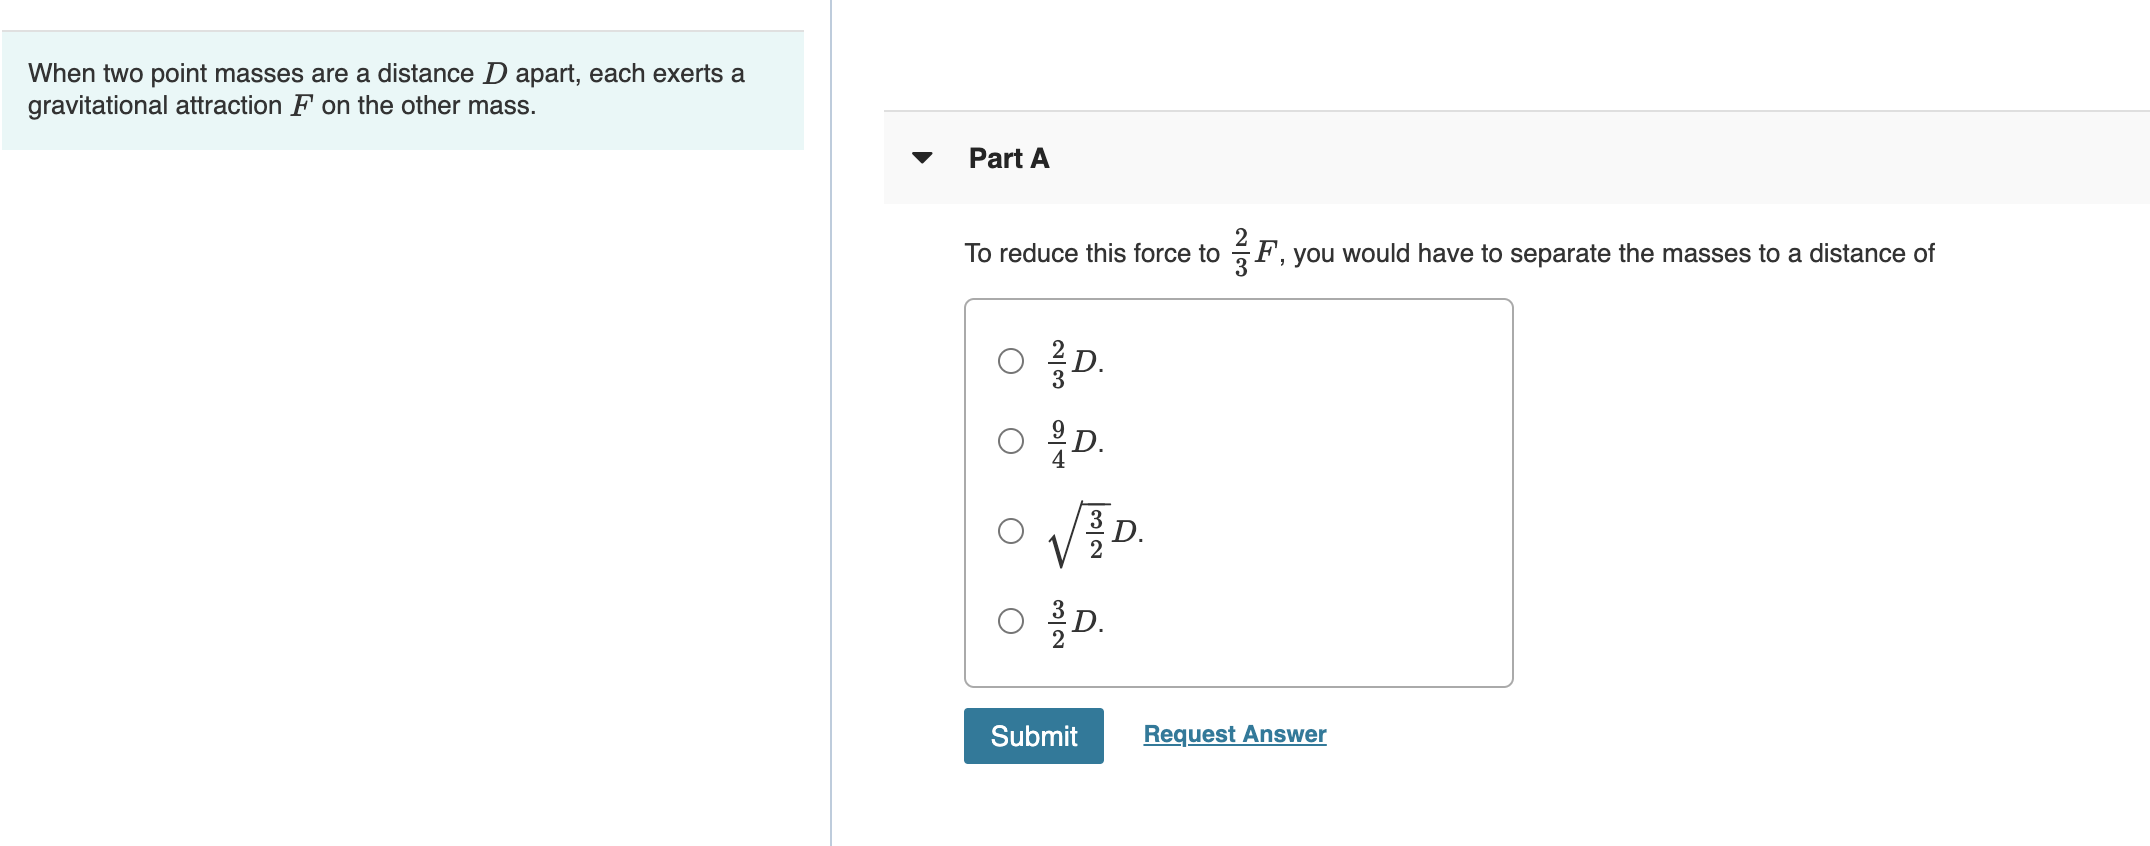Image resolution: width=2150 pixels, height=846 pixels.
Task: Submit the selected answer
Action: point(1033,736)
